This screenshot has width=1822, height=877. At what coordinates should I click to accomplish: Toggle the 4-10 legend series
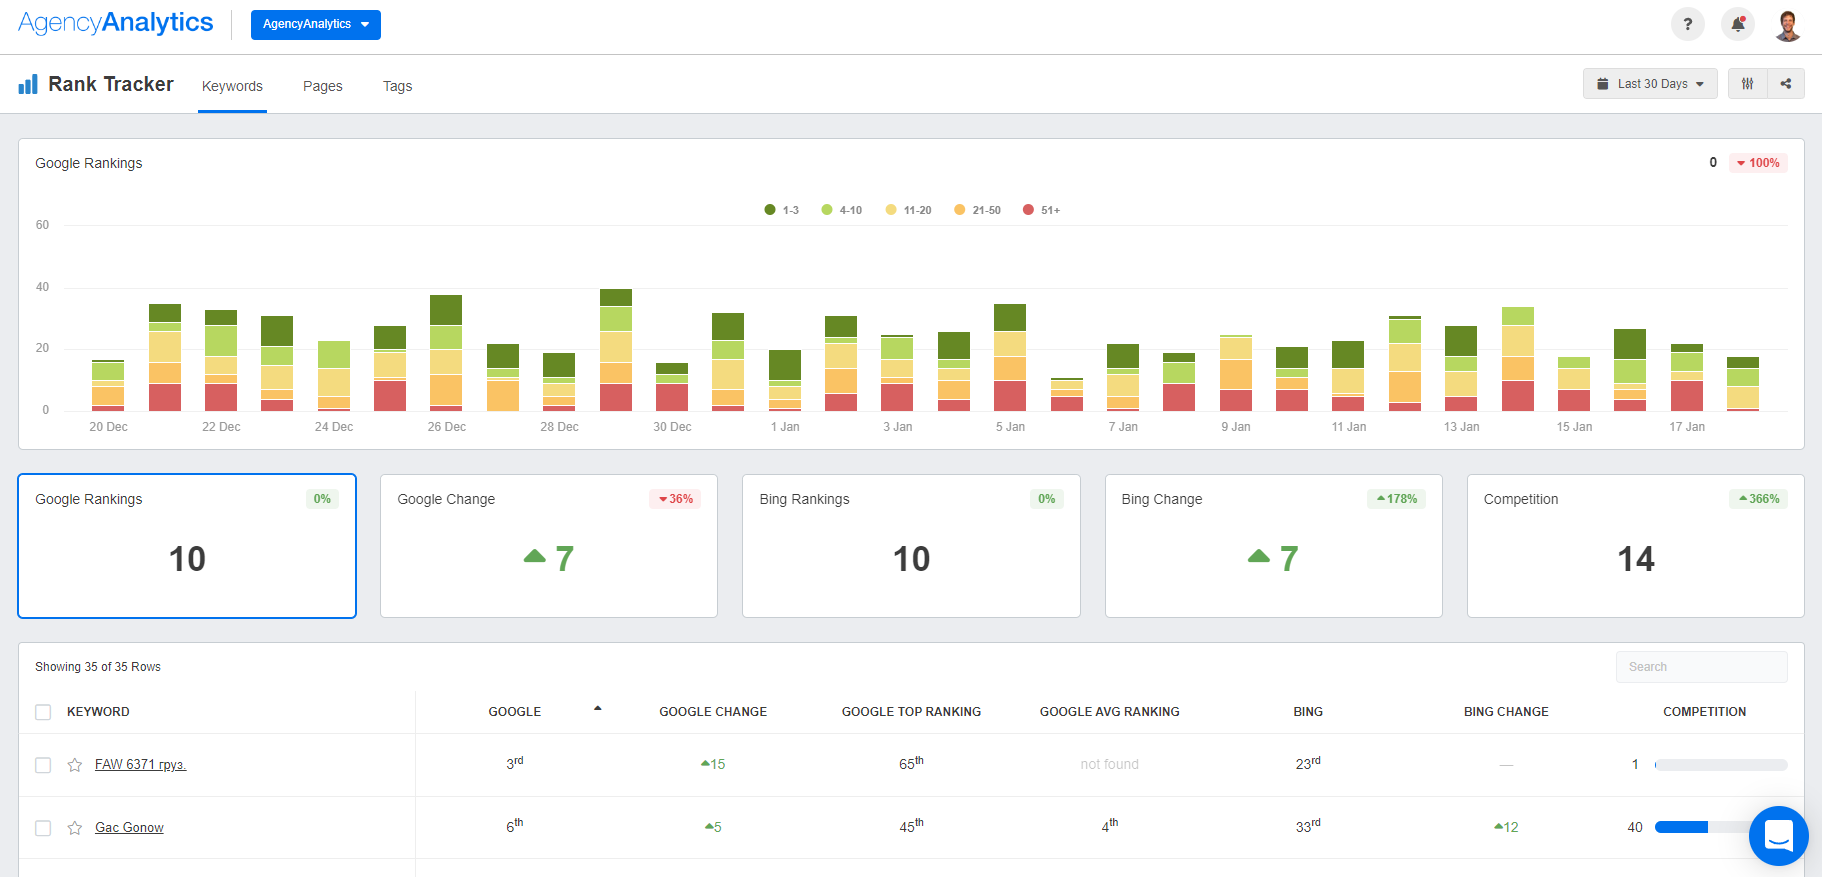[841, 210]
